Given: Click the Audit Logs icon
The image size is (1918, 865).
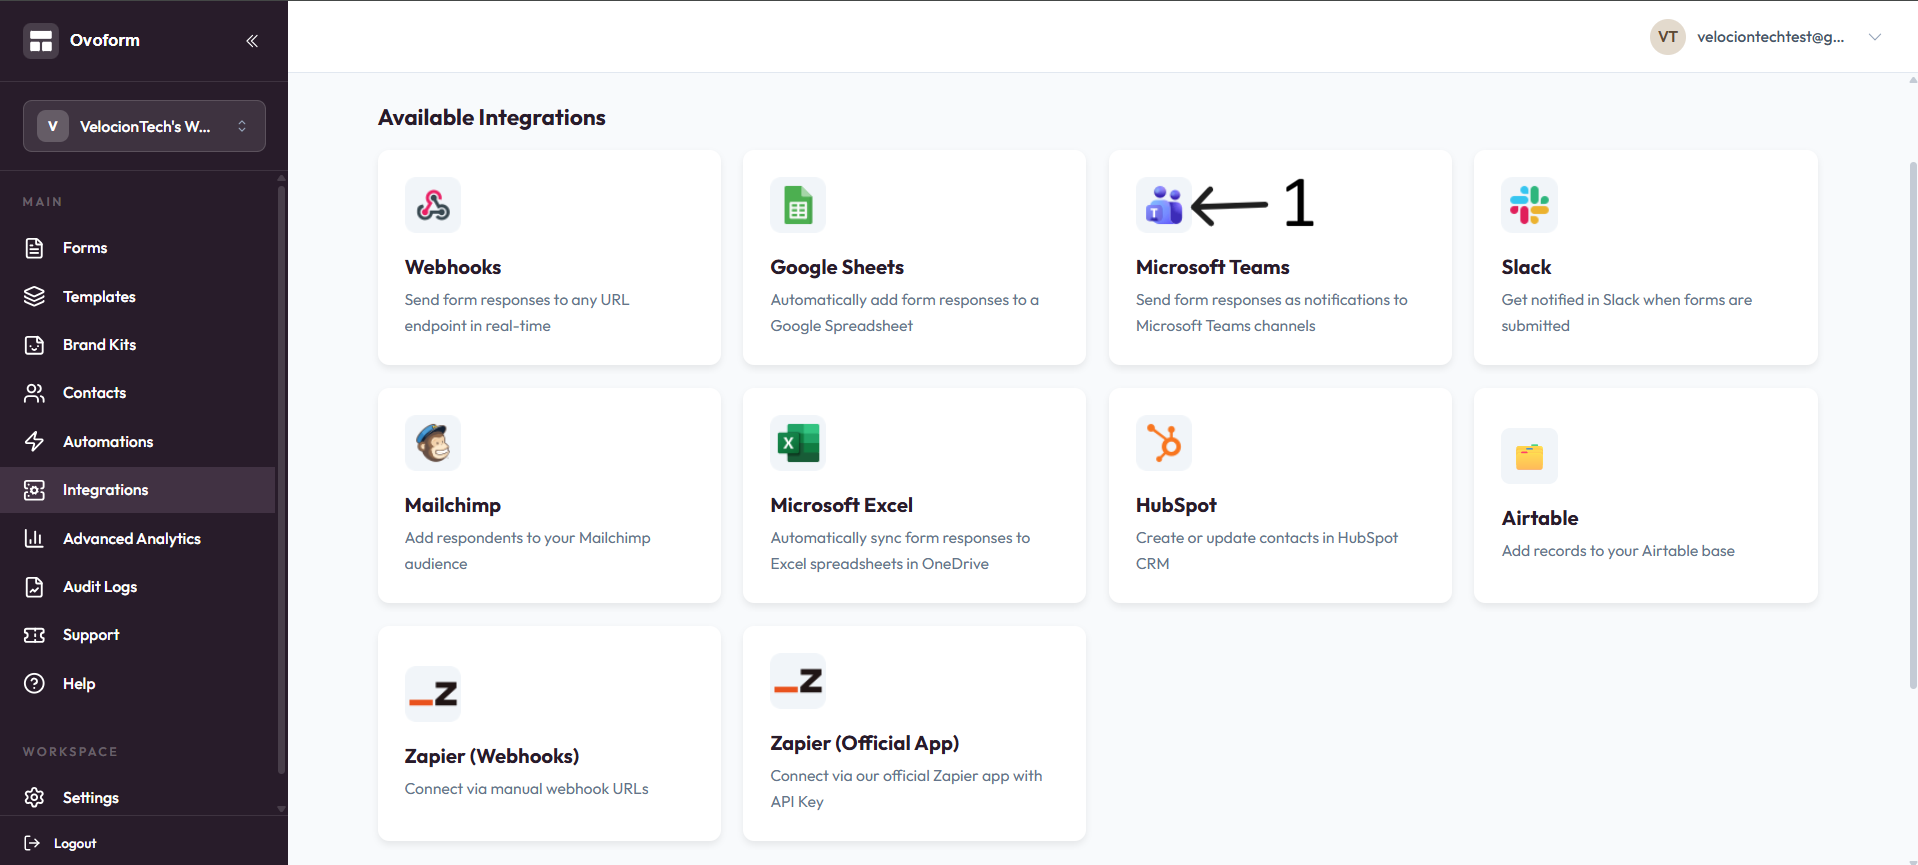Looking at the screenshot, I should click(35, 587).
